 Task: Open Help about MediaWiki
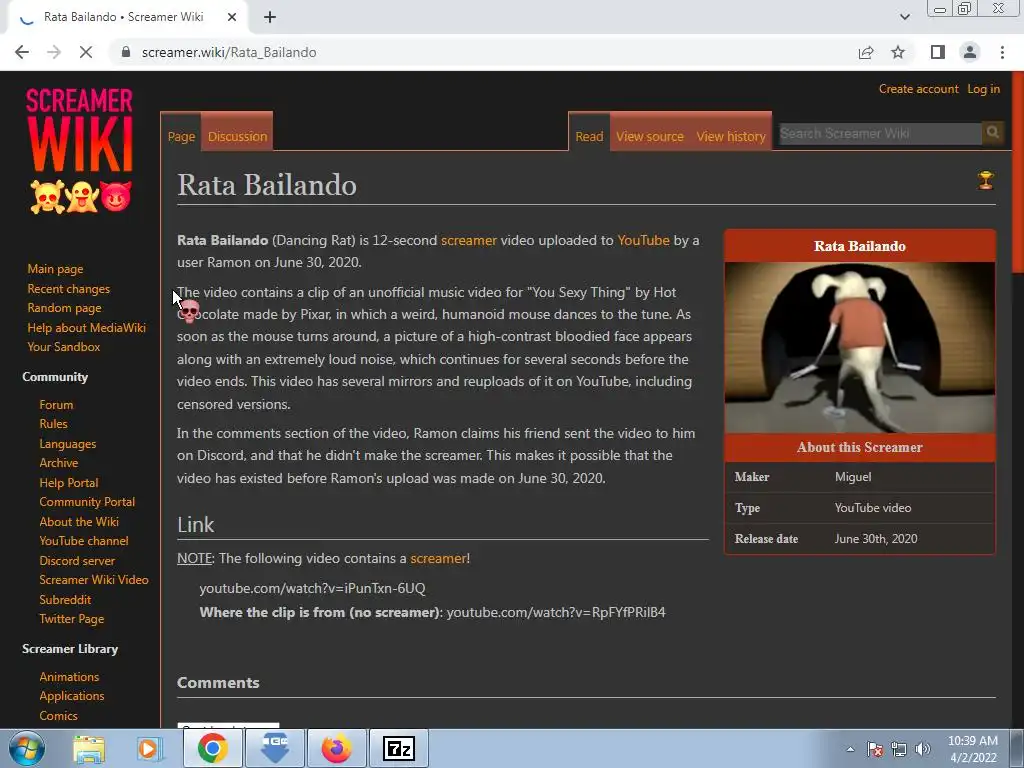pos(86,328)
